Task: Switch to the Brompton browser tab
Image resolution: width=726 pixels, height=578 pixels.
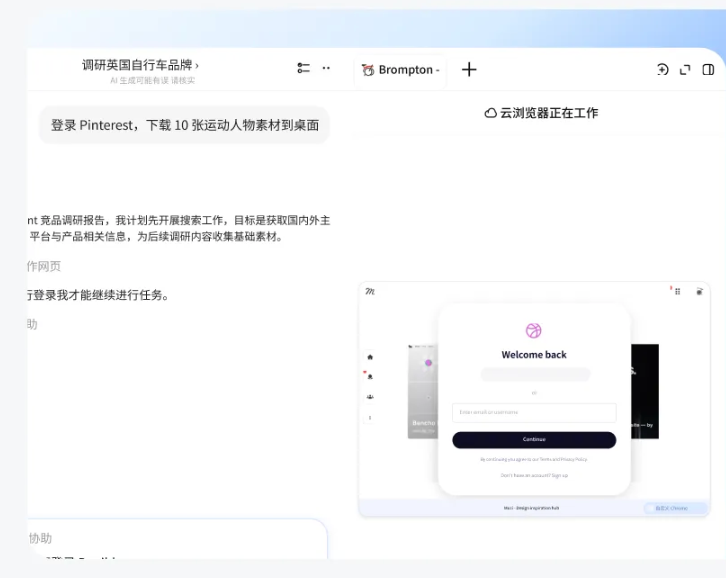Action: point(401,70)
